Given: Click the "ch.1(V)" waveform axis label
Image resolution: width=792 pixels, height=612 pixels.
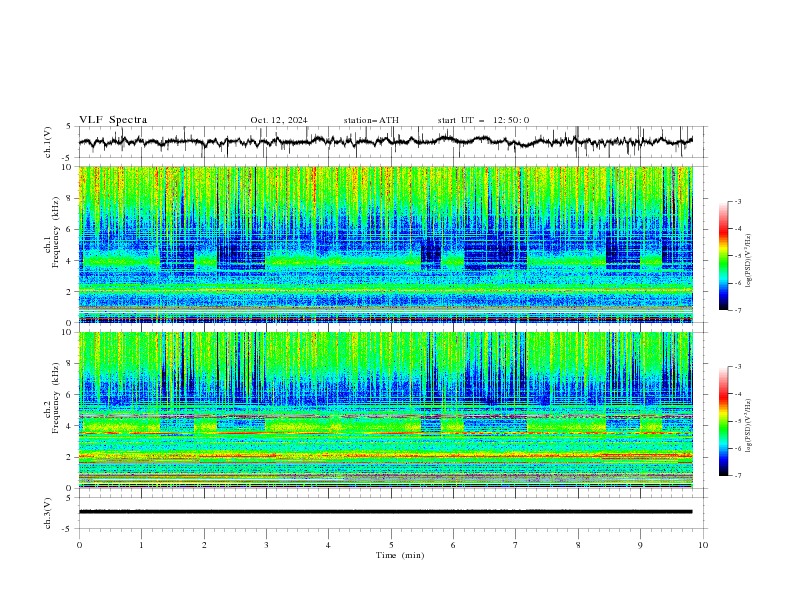Looking at the screenshot, I should click(48, 142).
